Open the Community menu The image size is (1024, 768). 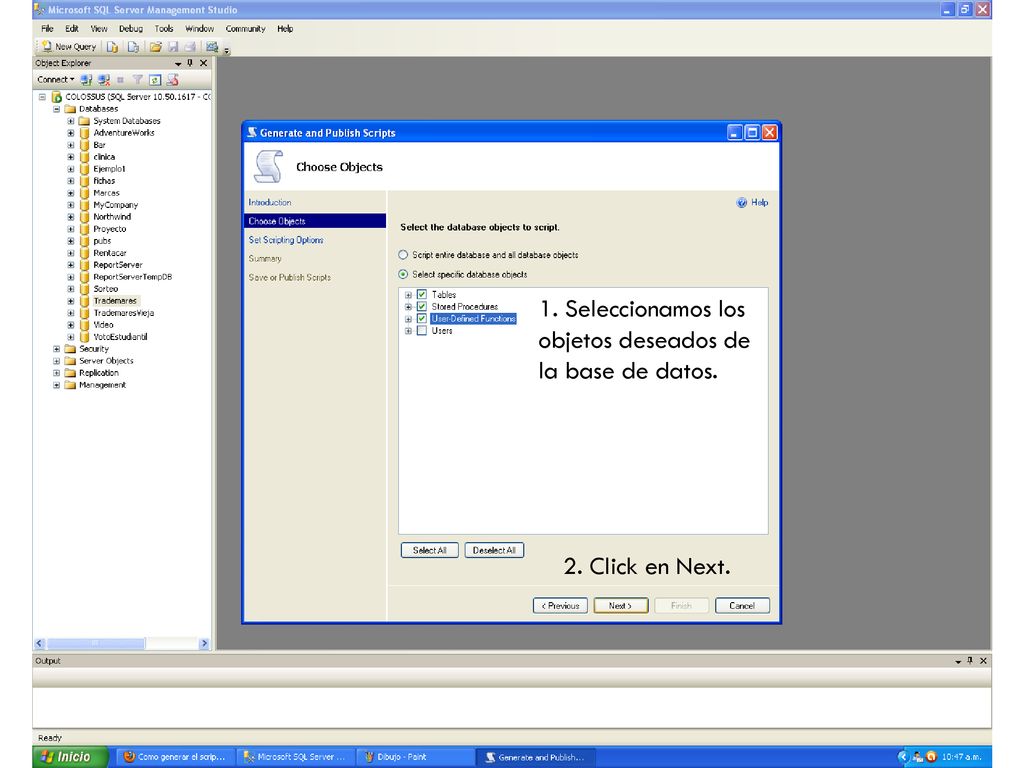click(246, 29)
